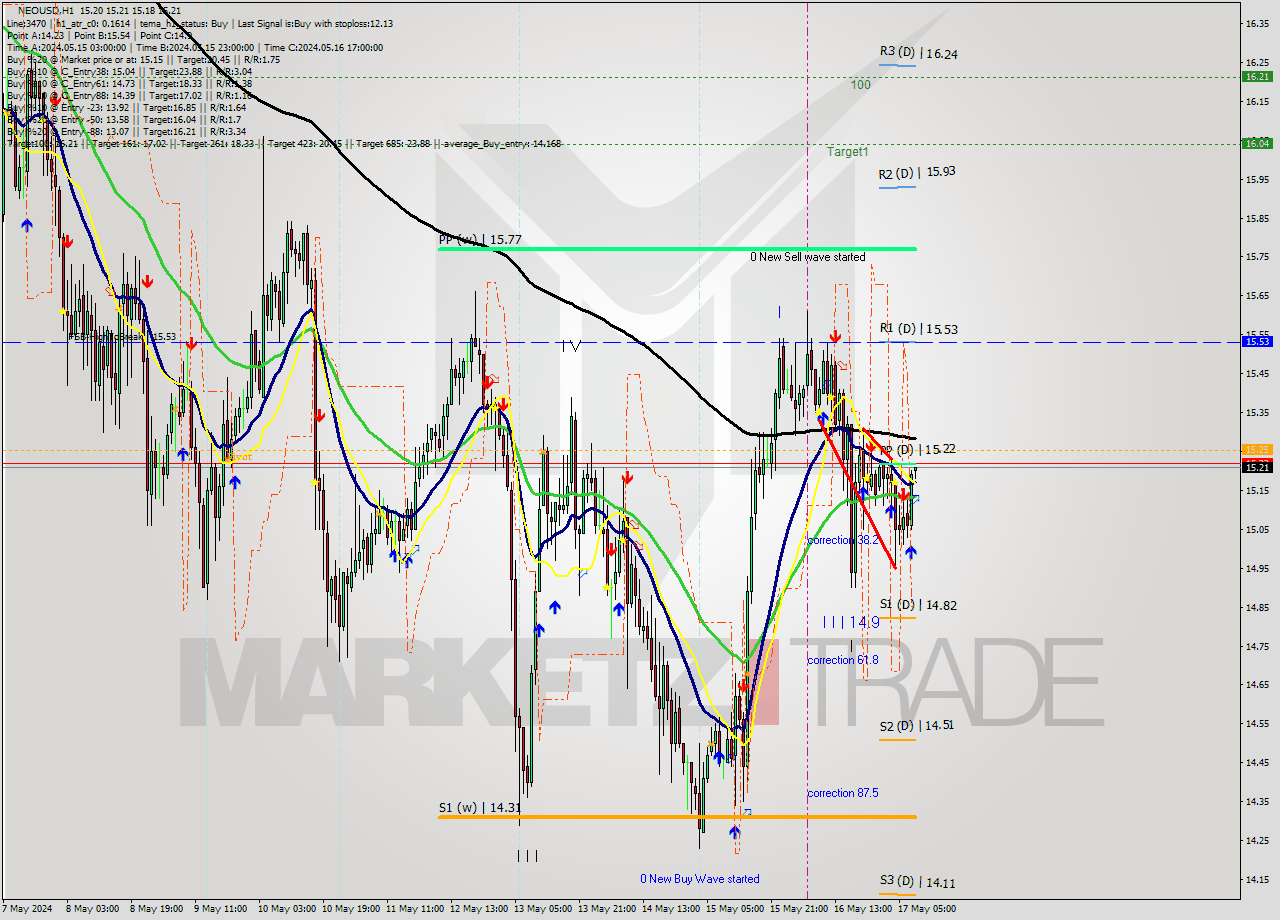Click the 14.15 price axis value
This screenshot has width=1280, height=920.
(x=1256, y=879)
